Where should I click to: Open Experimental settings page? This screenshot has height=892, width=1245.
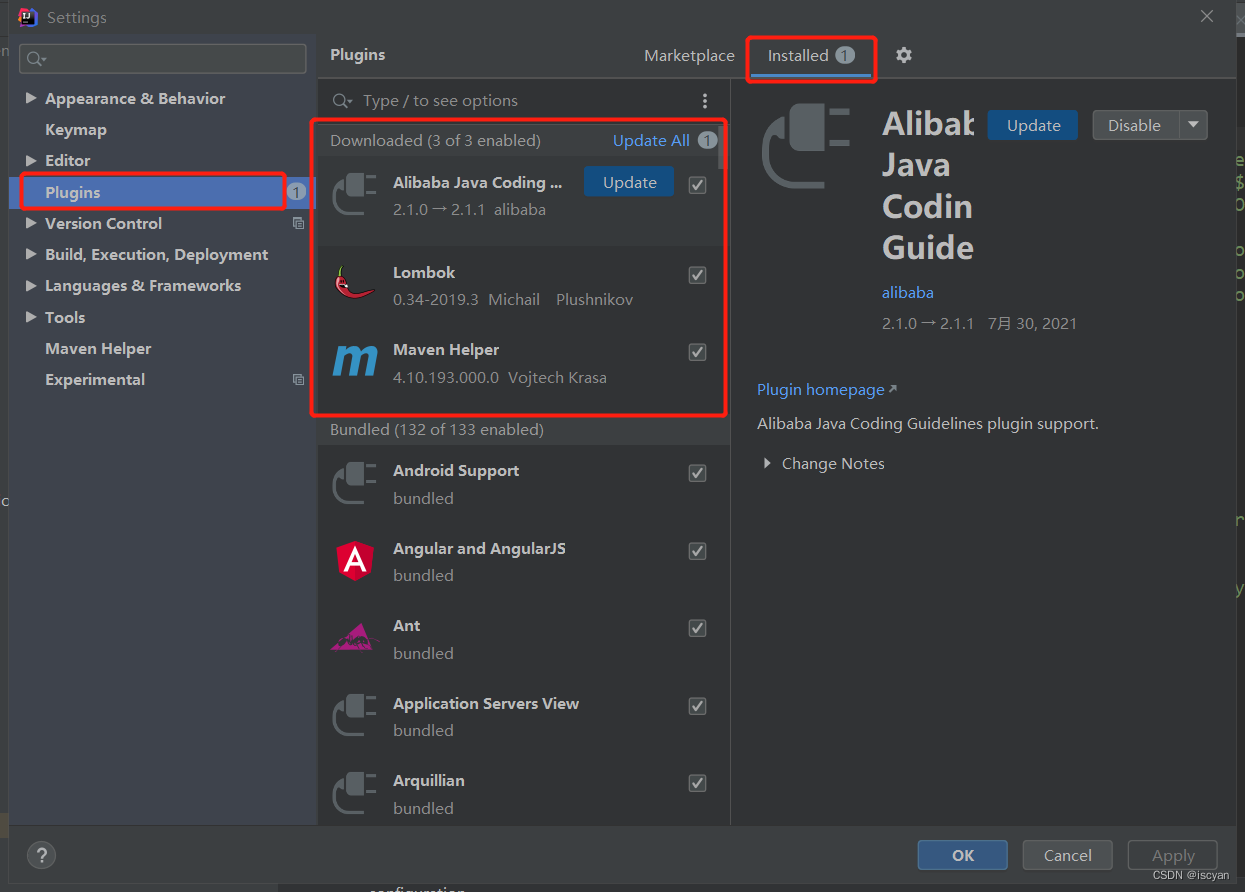pyautogui.click(x=95, y=380)
